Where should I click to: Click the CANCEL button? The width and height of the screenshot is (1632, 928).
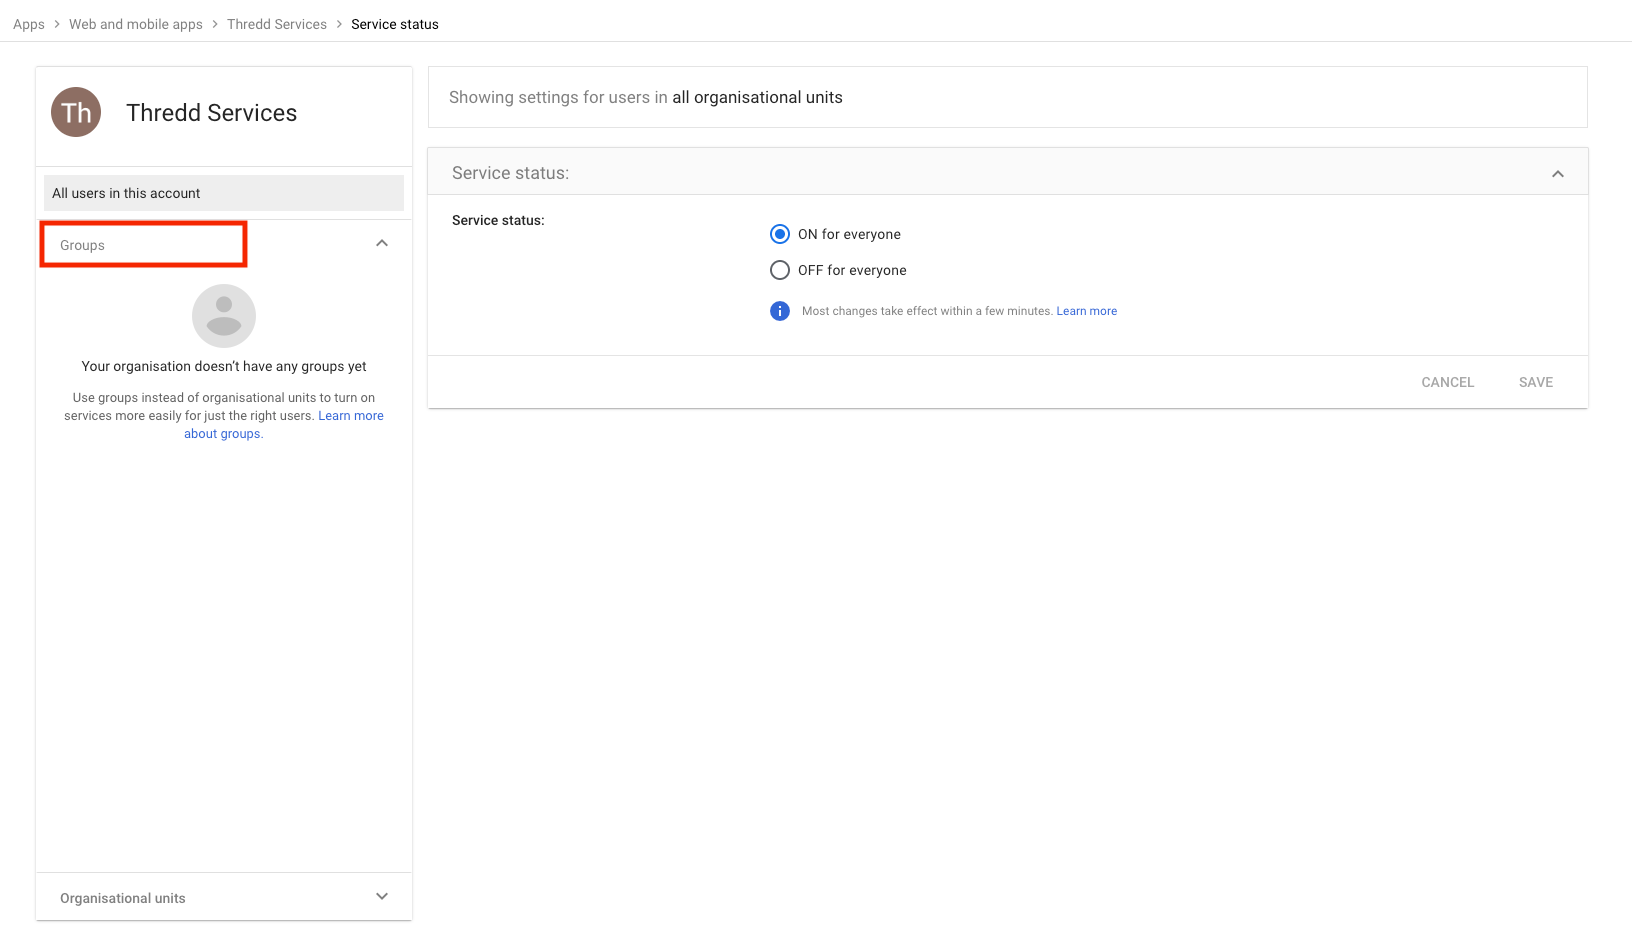coord(1448,382)
